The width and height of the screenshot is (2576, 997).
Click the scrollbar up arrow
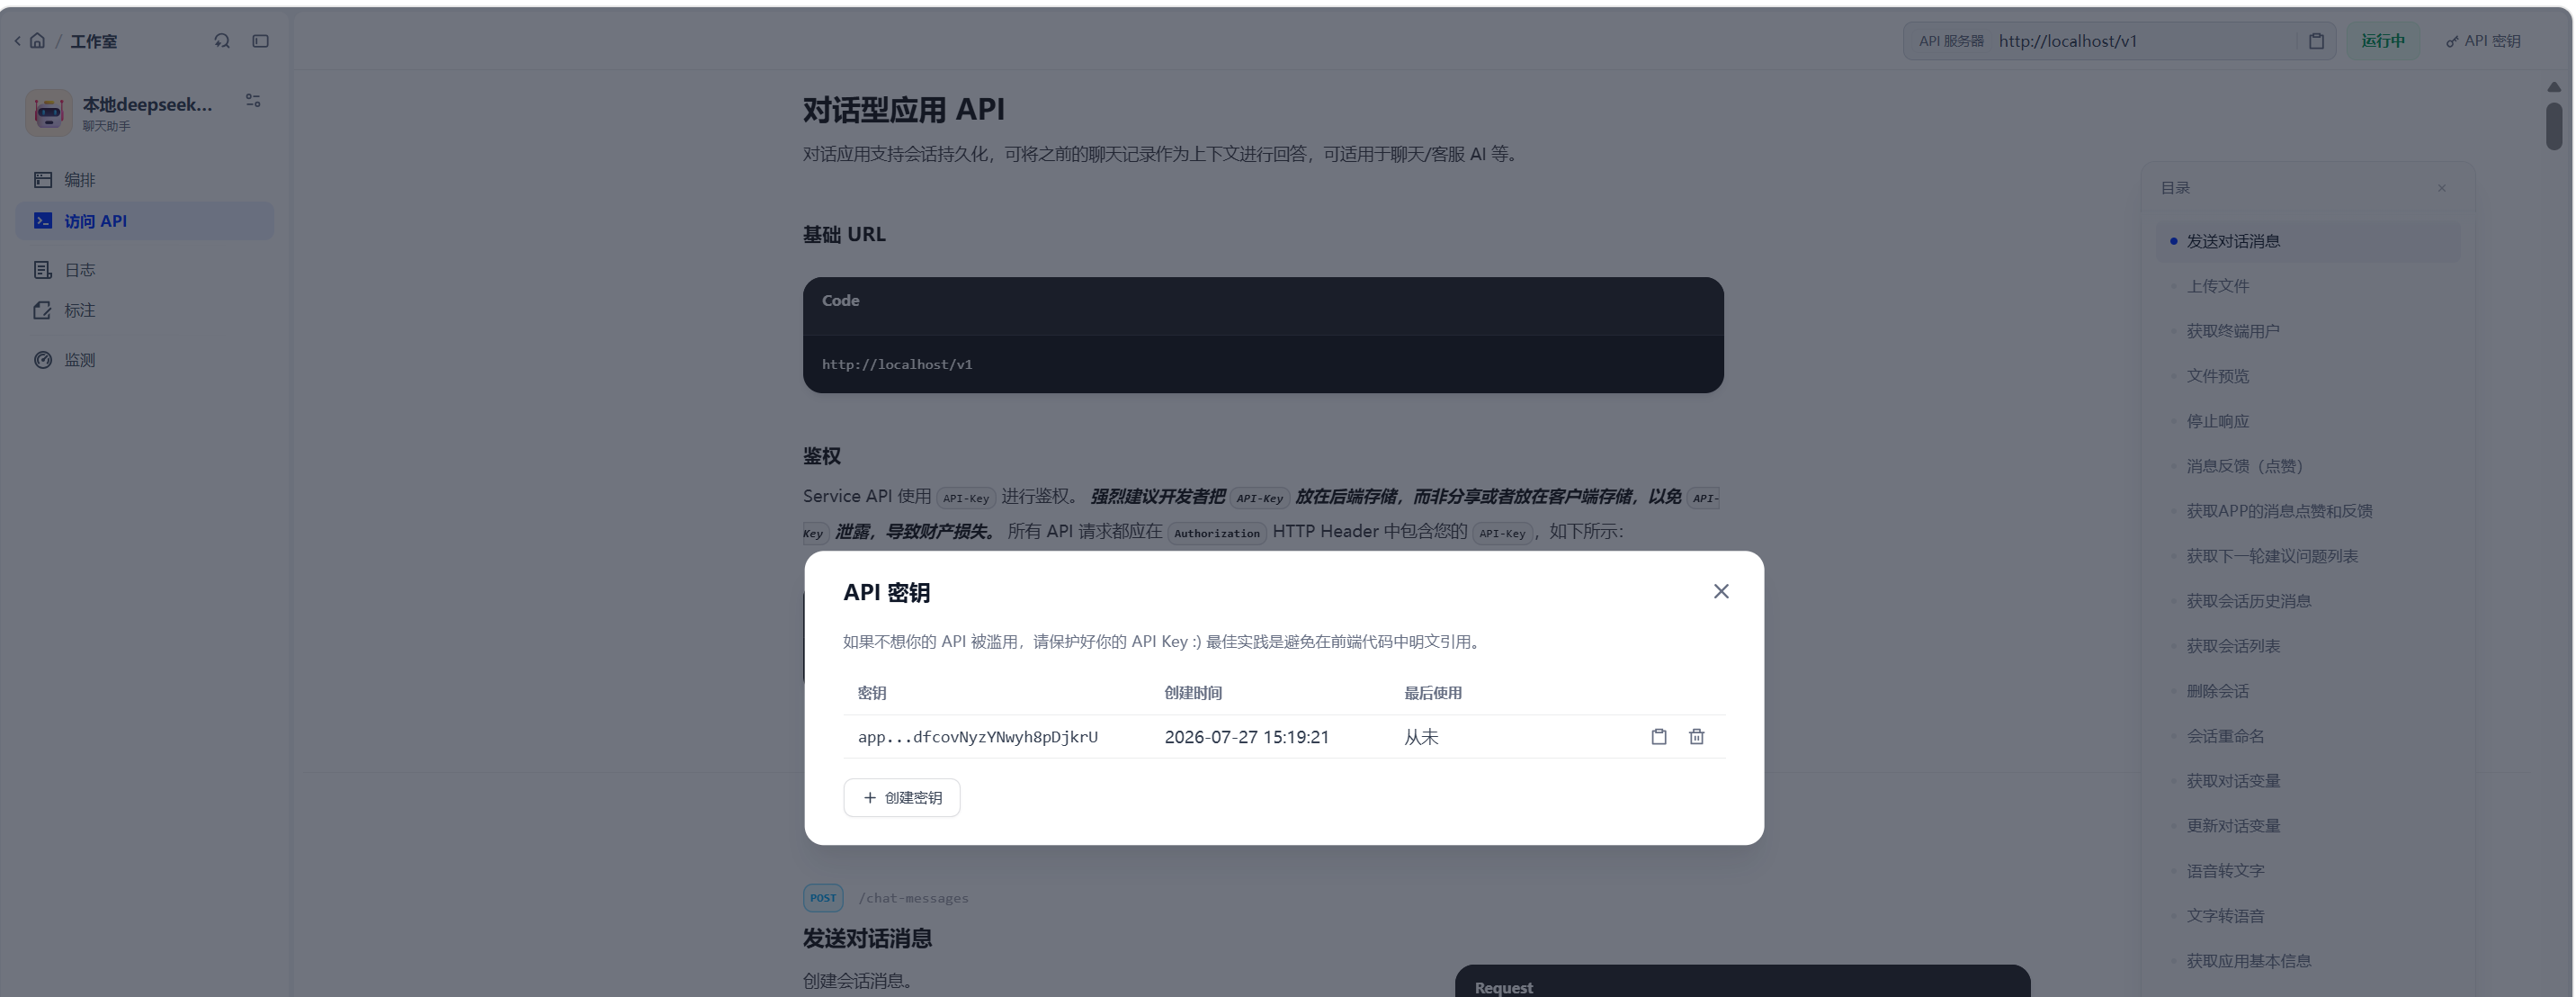pyautogui.click(x=2553, y=87)
